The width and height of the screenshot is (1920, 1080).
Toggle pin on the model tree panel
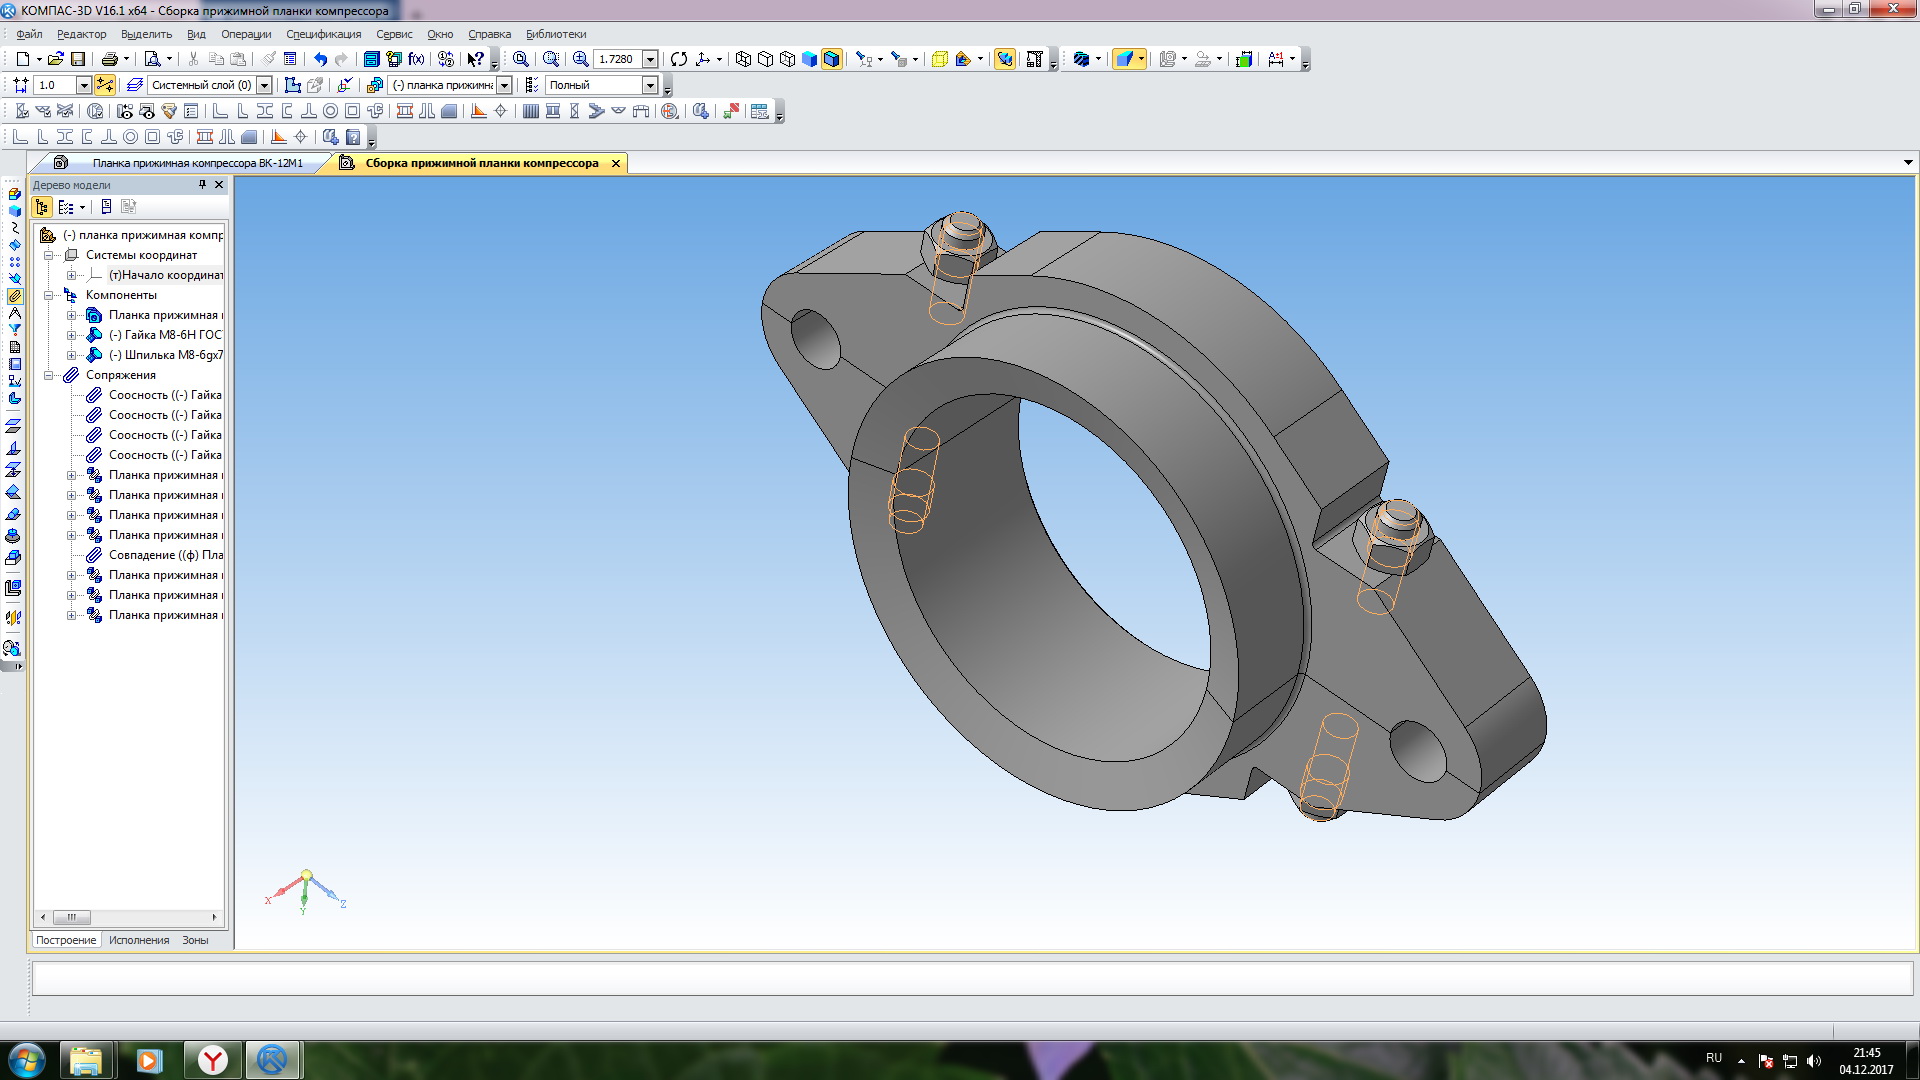[202, 184]
